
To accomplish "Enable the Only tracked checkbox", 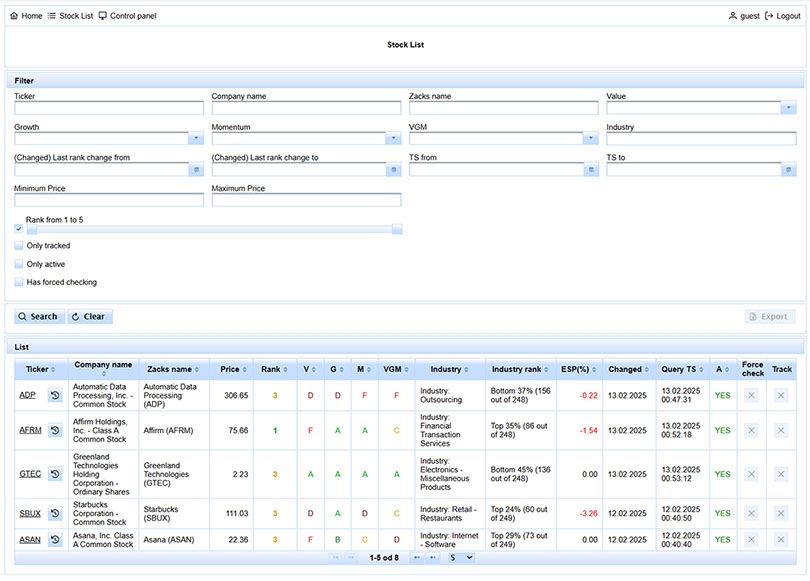I will click(19, 246).
